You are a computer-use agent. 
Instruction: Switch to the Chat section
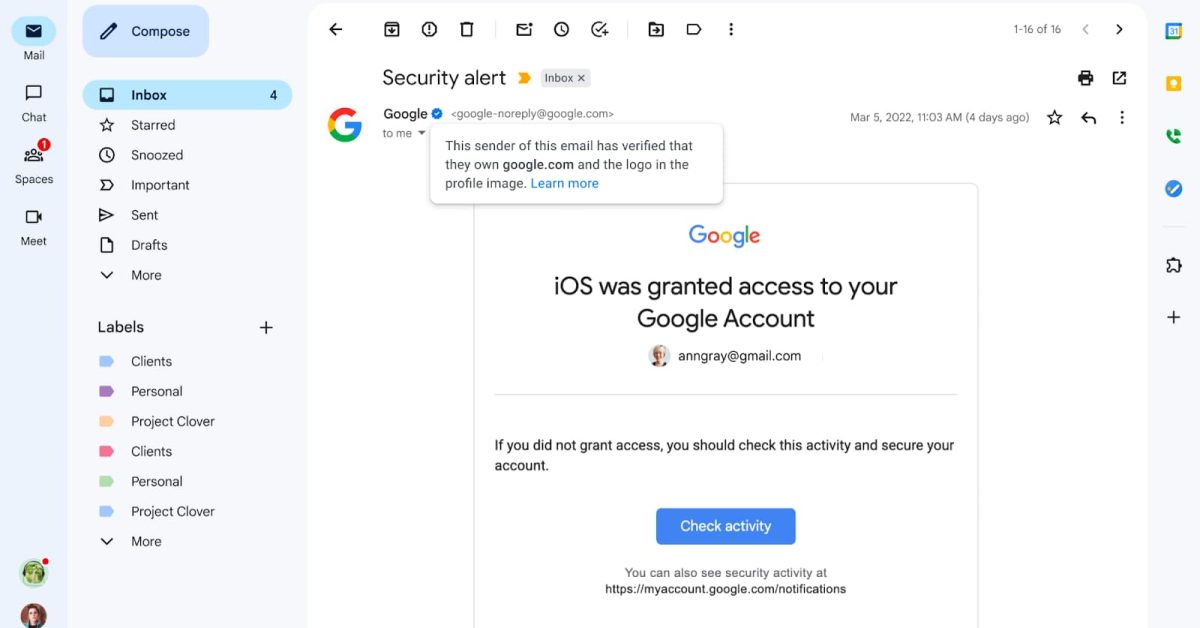click(x=33, y=103)
